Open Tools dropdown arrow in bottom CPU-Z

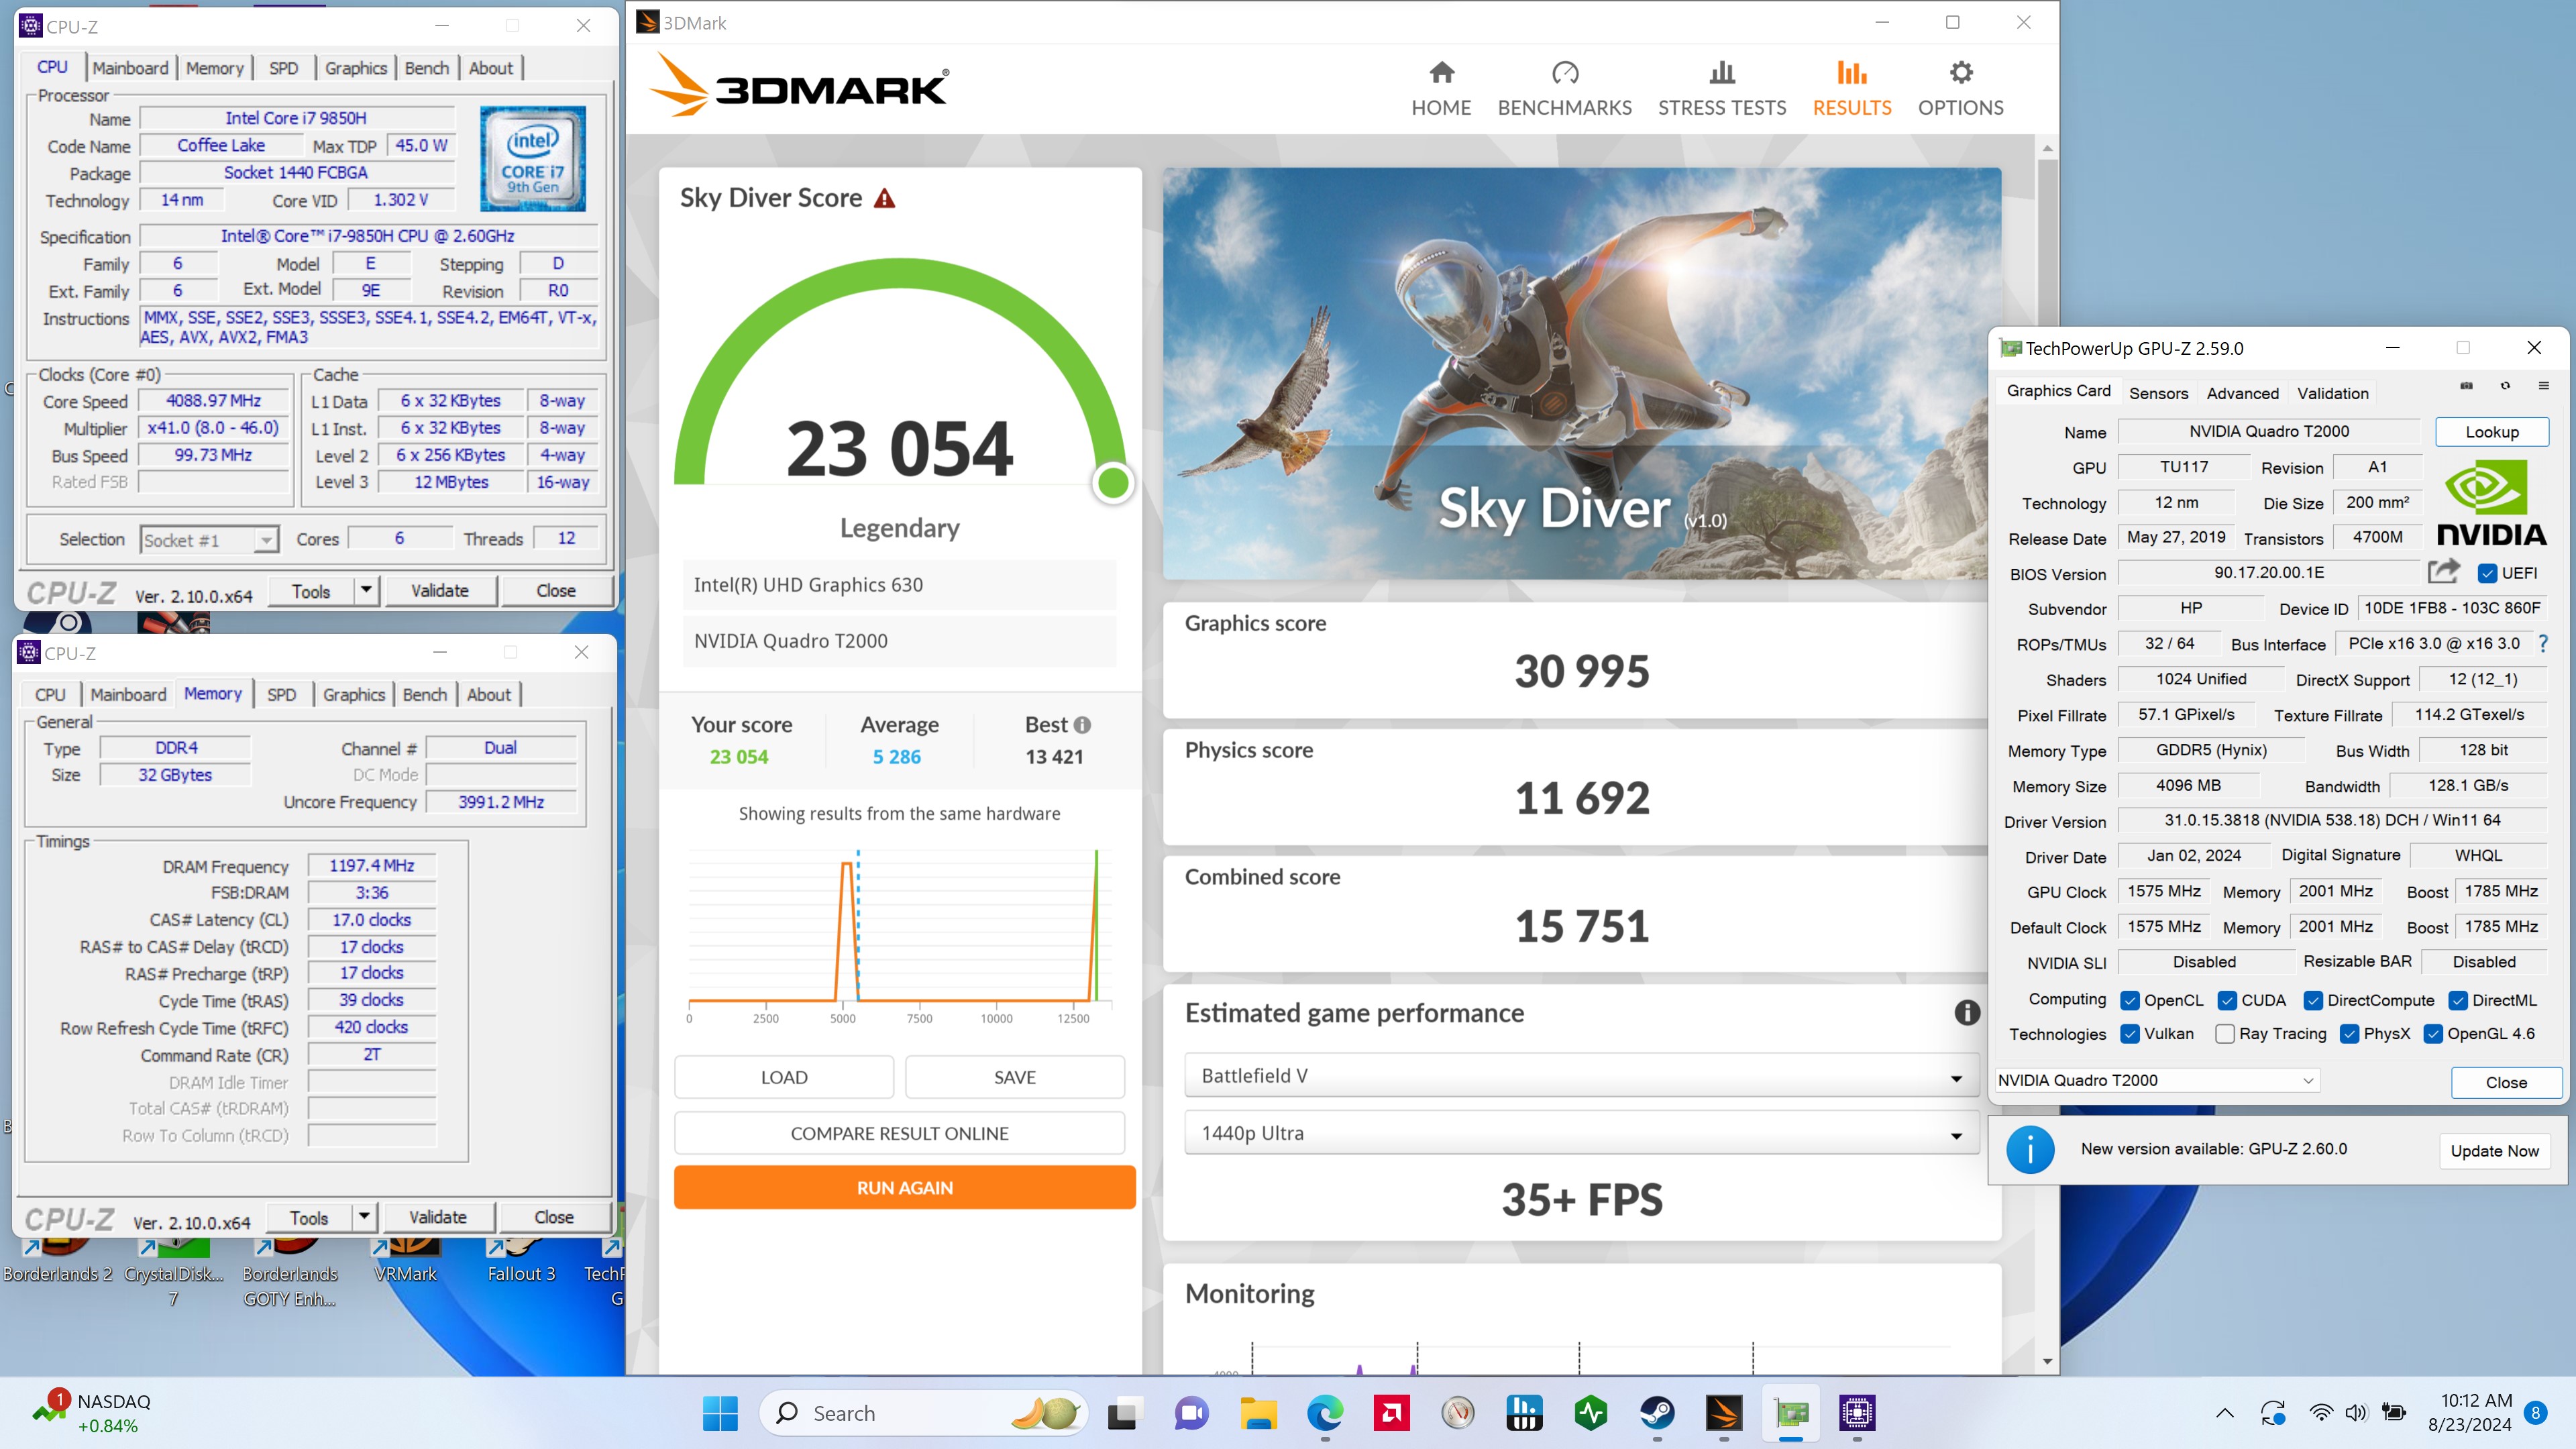click(364, 1216)
